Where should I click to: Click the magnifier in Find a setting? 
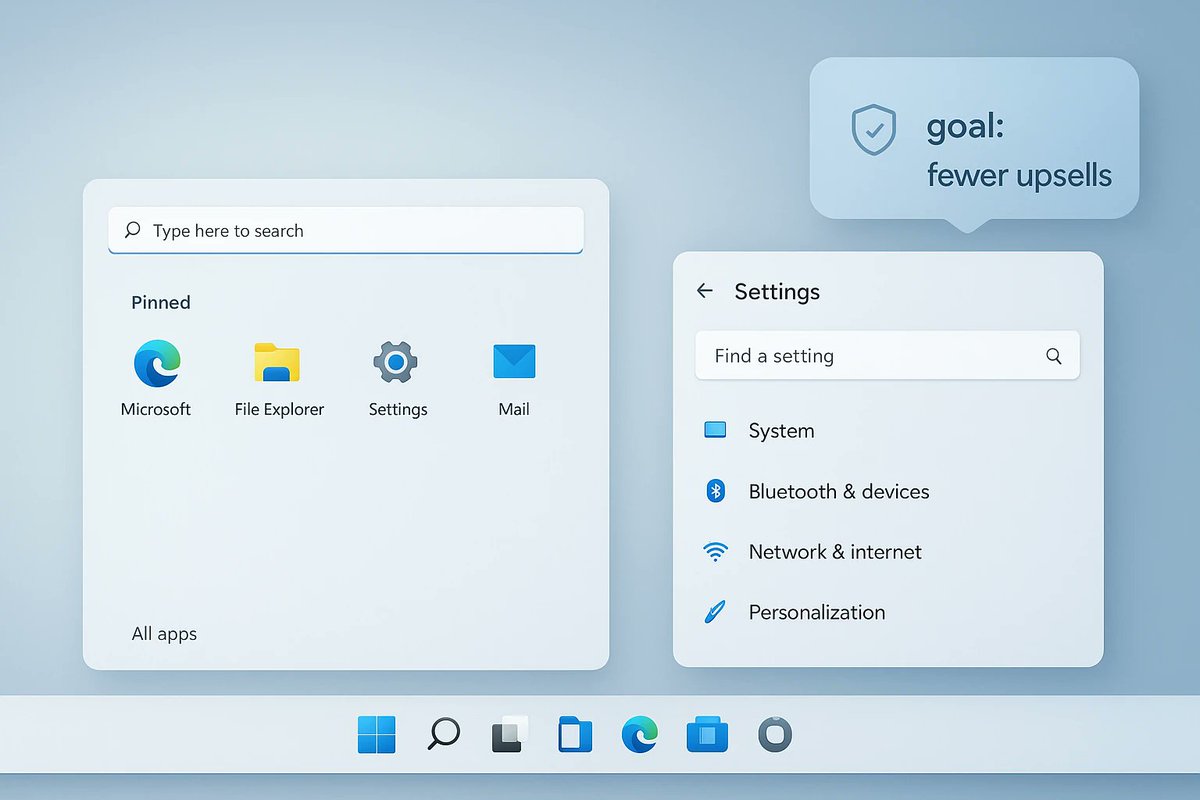[x=1054, y=356]
